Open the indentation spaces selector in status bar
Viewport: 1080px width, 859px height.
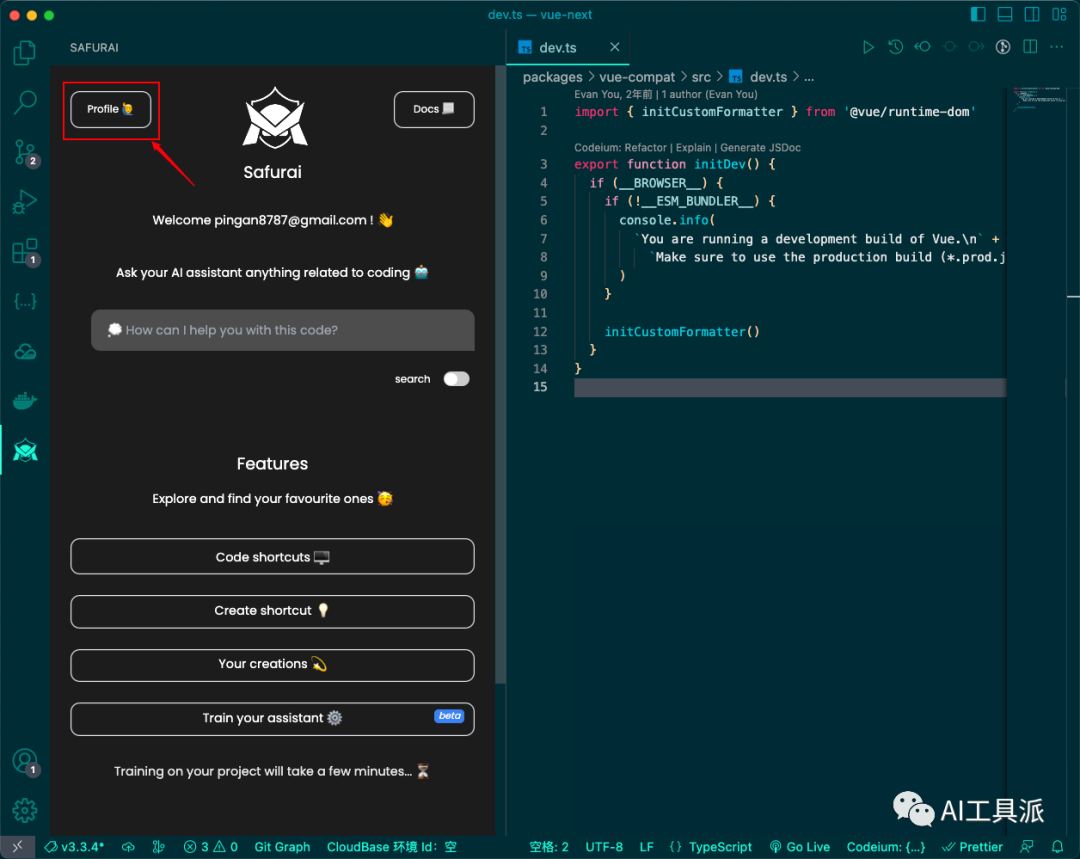tap(549, 847)
